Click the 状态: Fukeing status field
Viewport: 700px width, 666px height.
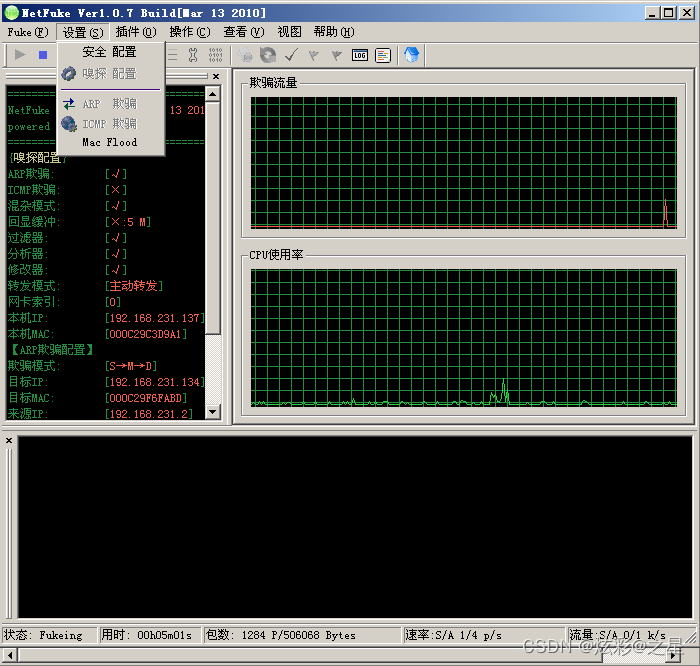pos(50,635)
